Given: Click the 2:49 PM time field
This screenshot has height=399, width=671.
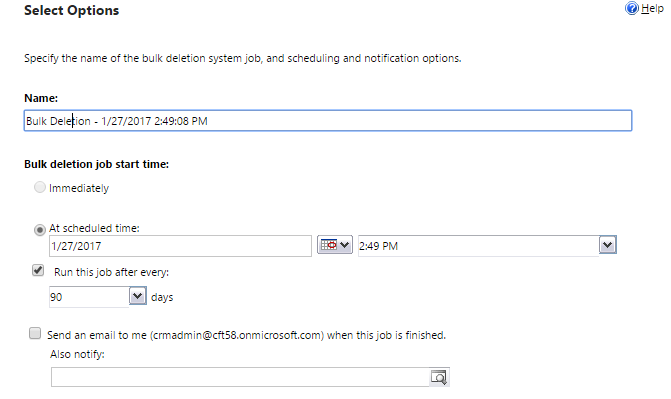Looking at the screenshot, I should [x=478, y=246].
